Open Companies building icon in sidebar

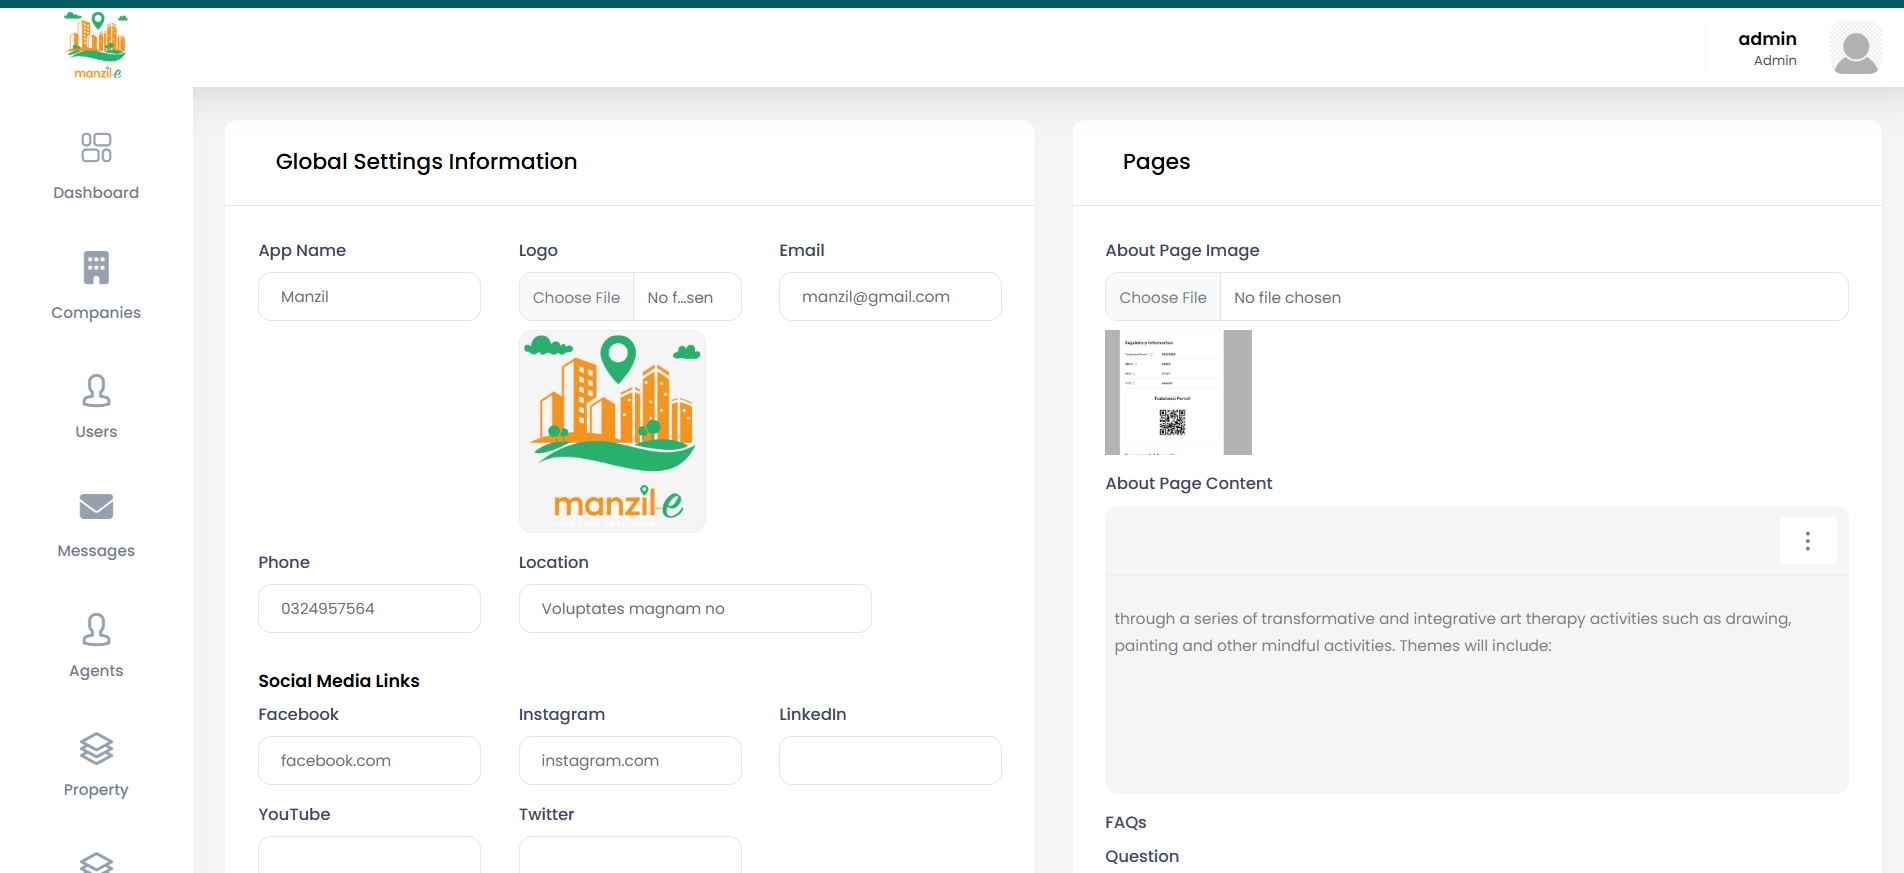[x=96, y=268]
